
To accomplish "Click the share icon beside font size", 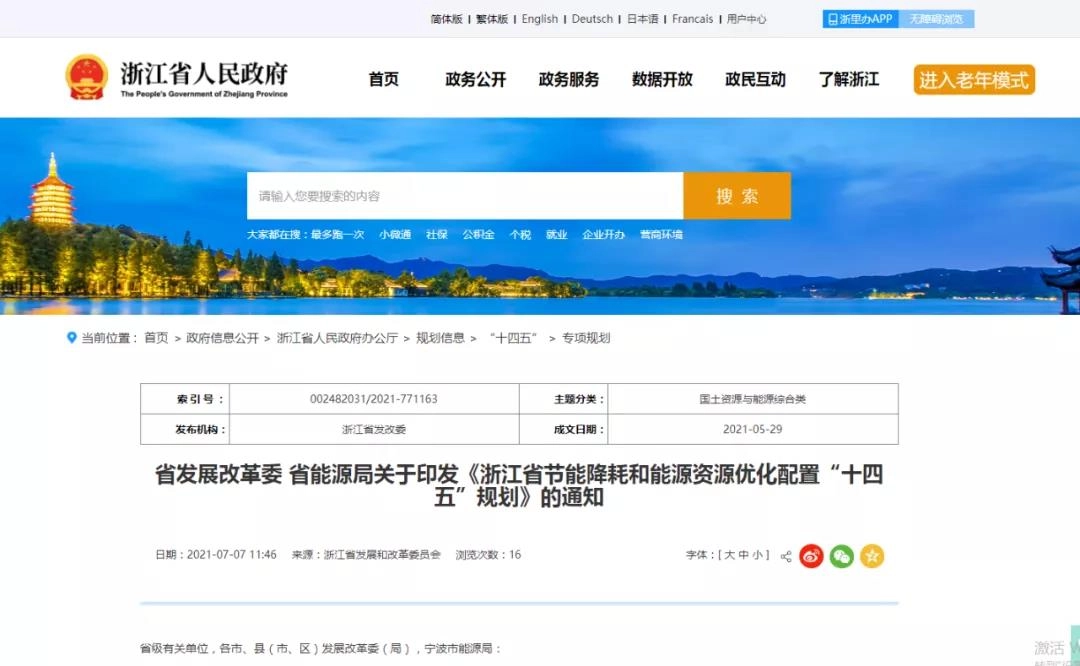I will coord(786,556).
